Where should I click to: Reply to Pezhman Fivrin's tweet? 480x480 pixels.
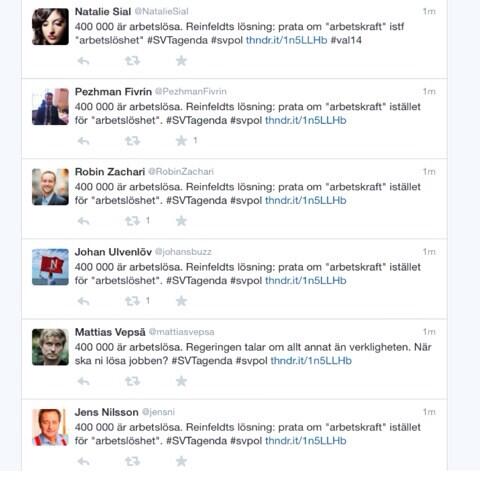[x=83, y=141]
